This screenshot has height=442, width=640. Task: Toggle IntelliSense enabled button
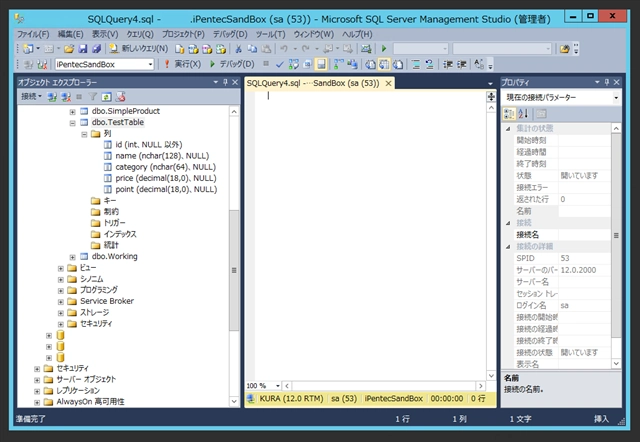(321, 64)
